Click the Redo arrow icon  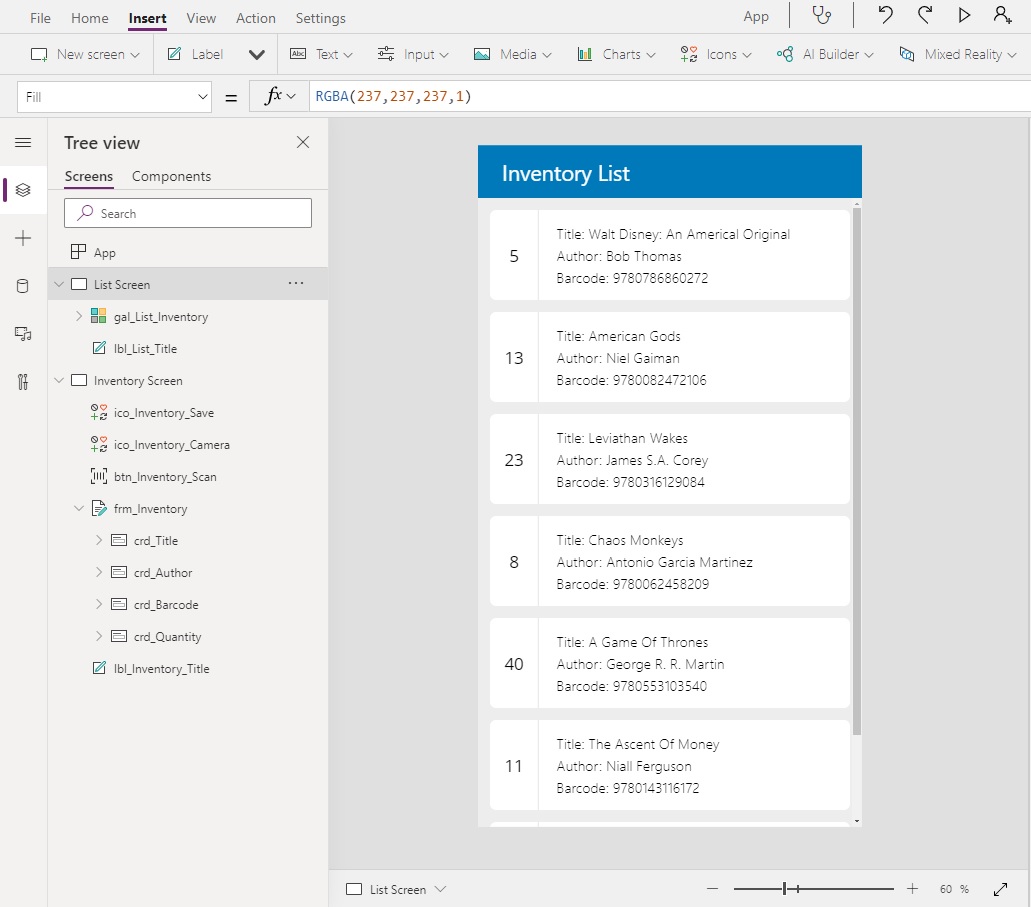pyautogui.click(x=925, y=15)
